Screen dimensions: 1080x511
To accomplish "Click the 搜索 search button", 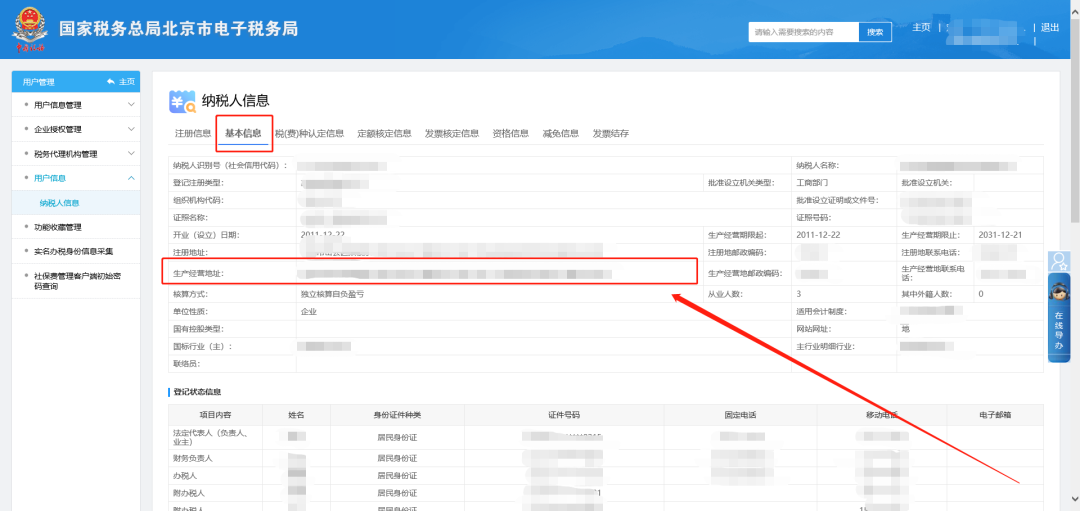I will coord(875,32).
